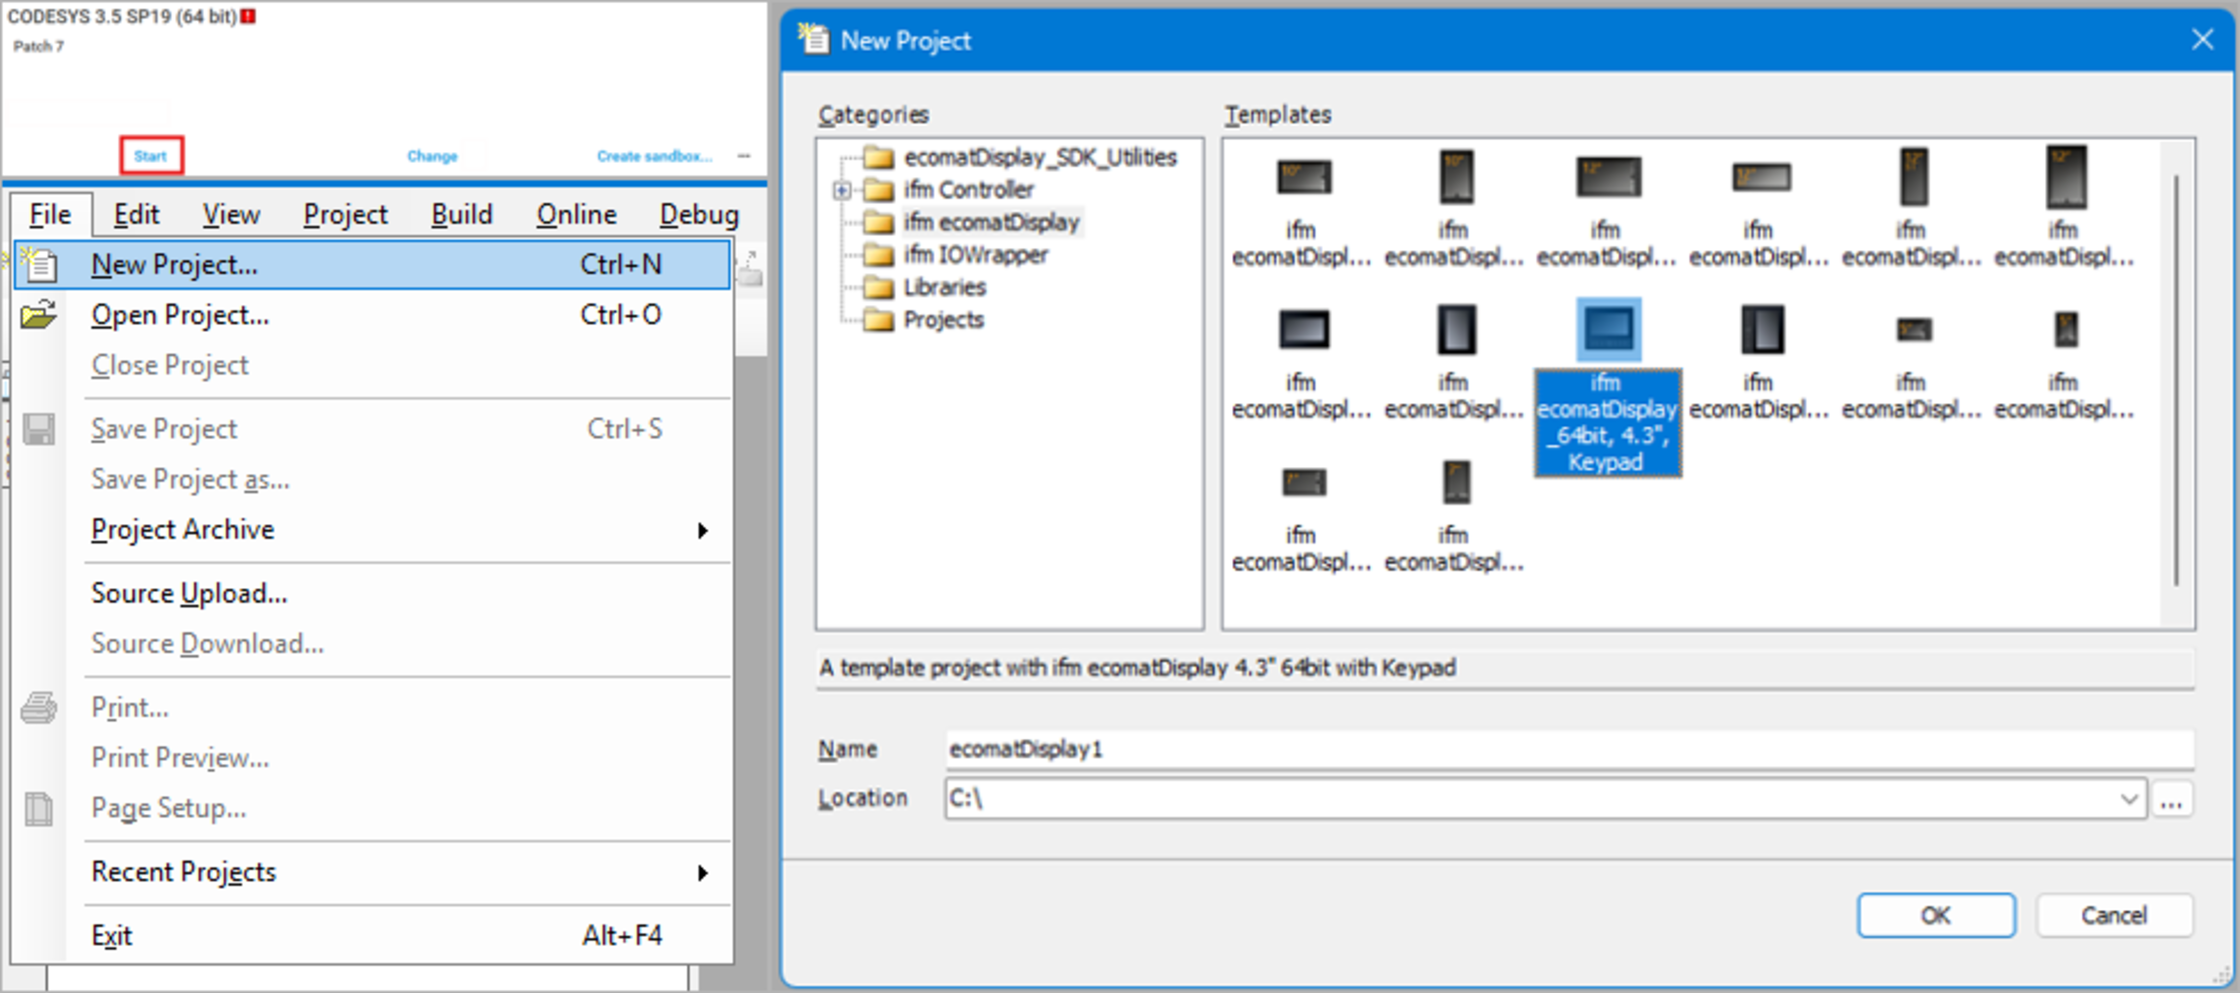Click the open-folder icon beside Open Project
The image size is (2240, 993).
pyautogui.click(x=39, y=315)
